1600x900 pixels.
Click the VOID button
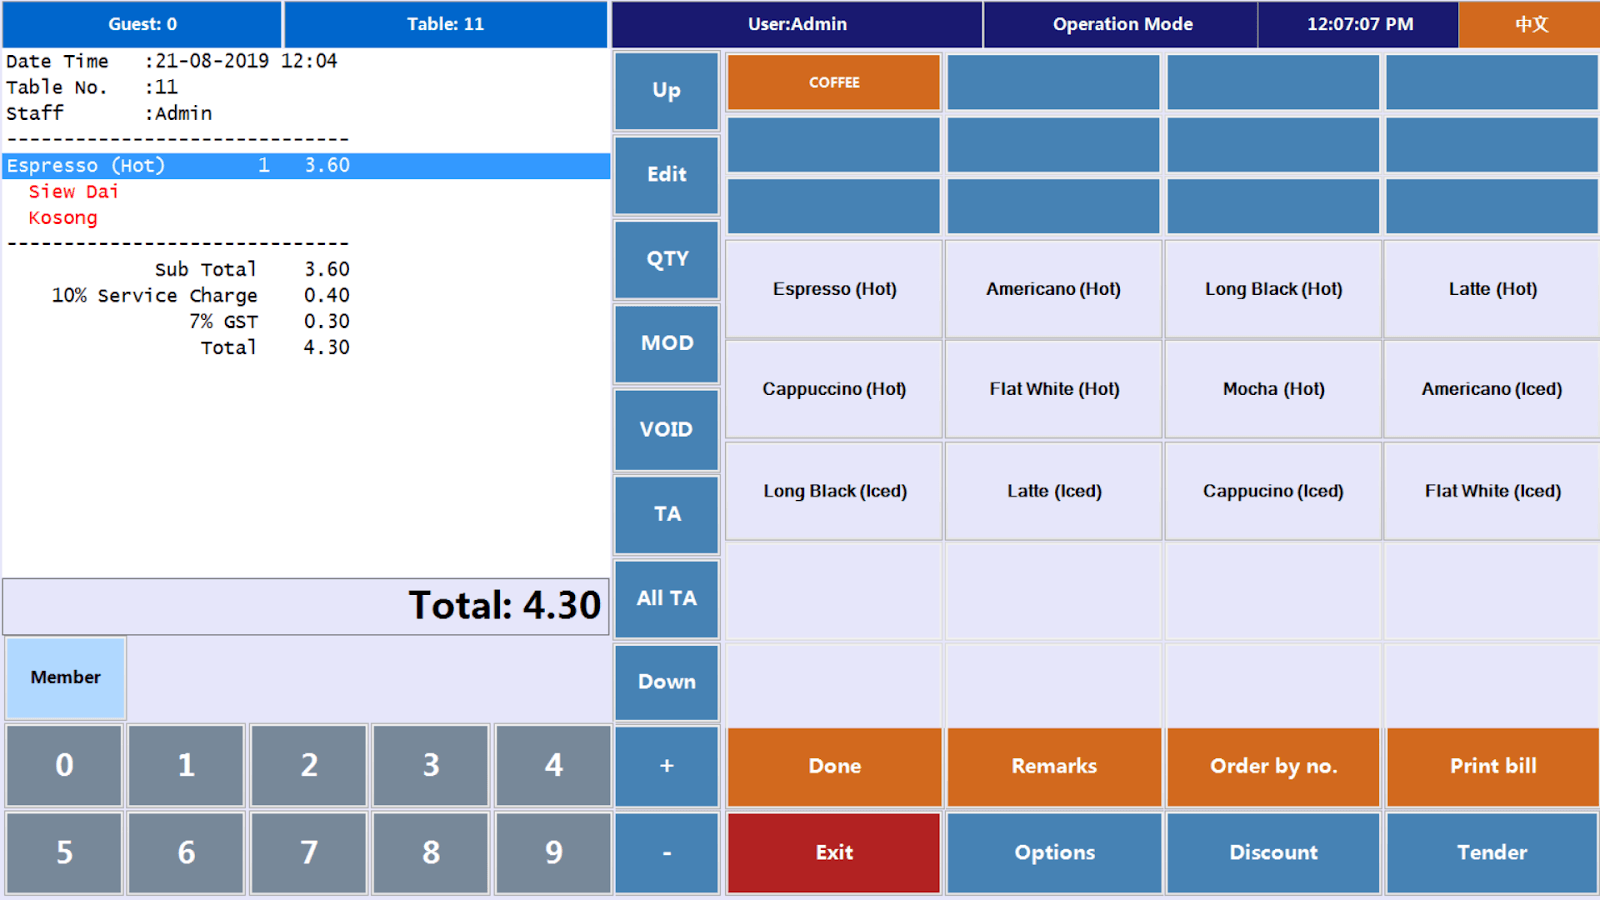(x=666, y=429)
